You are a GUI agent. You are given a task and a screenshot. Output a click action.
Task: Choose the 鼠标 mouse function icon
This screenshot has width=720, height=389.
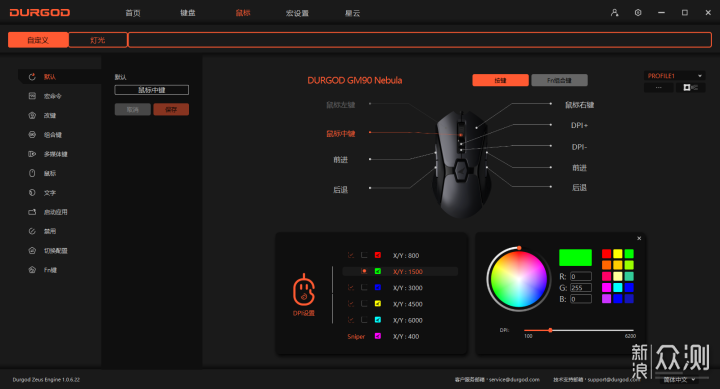32,173
